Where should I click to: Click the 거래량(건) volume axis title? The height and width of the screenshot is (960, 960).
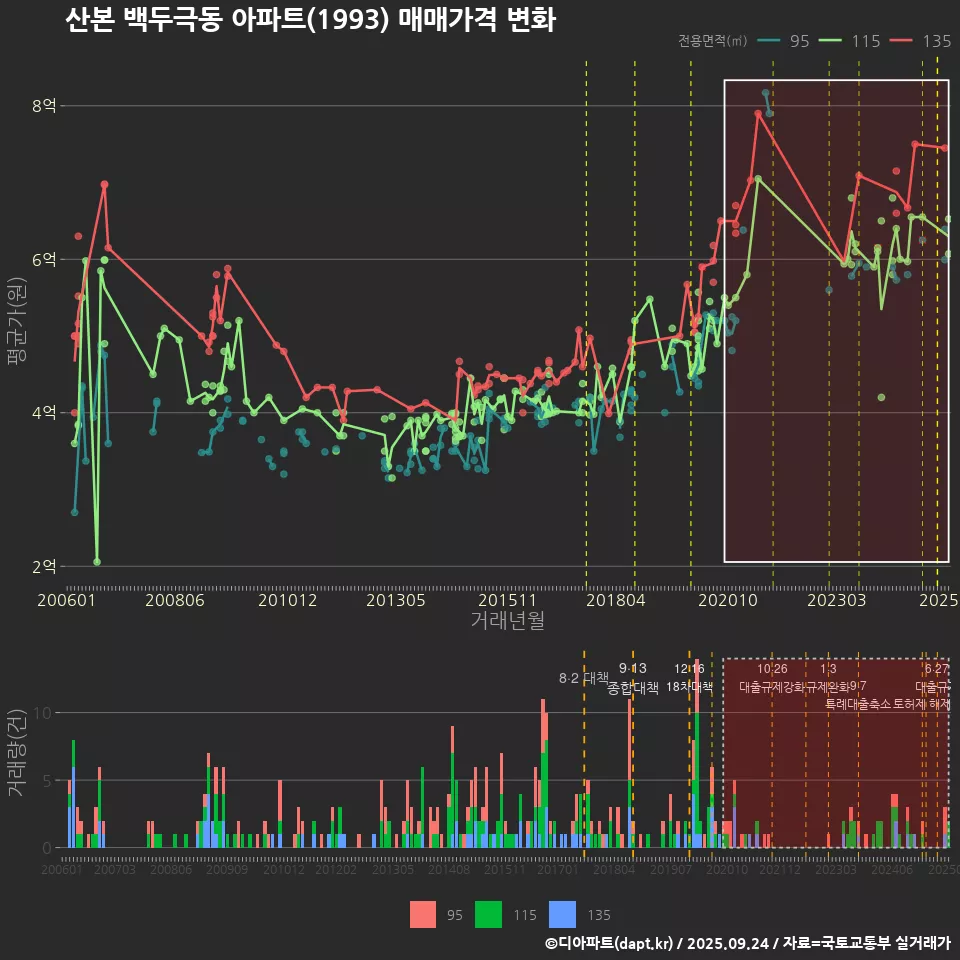17,754
